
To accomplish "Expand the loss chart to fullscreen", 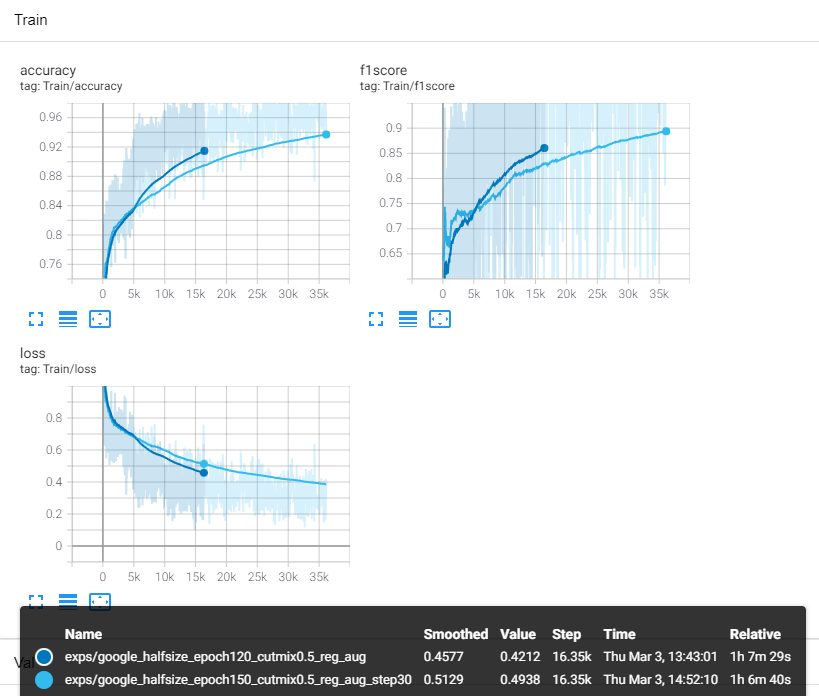I will (x=36, y=601).
